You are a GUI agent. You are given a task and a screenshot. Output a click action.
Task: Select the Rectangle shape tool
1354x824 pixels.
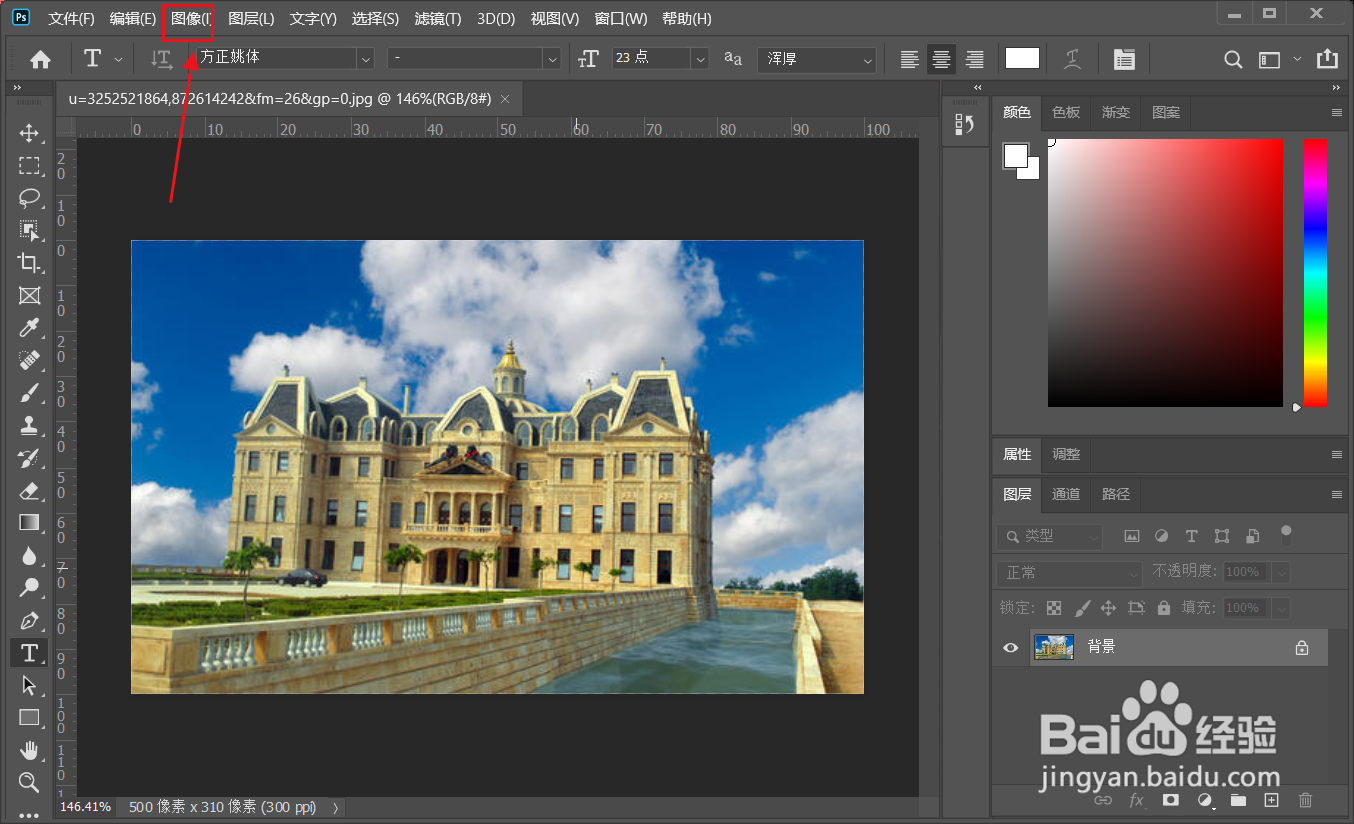[x=29, y=717]
